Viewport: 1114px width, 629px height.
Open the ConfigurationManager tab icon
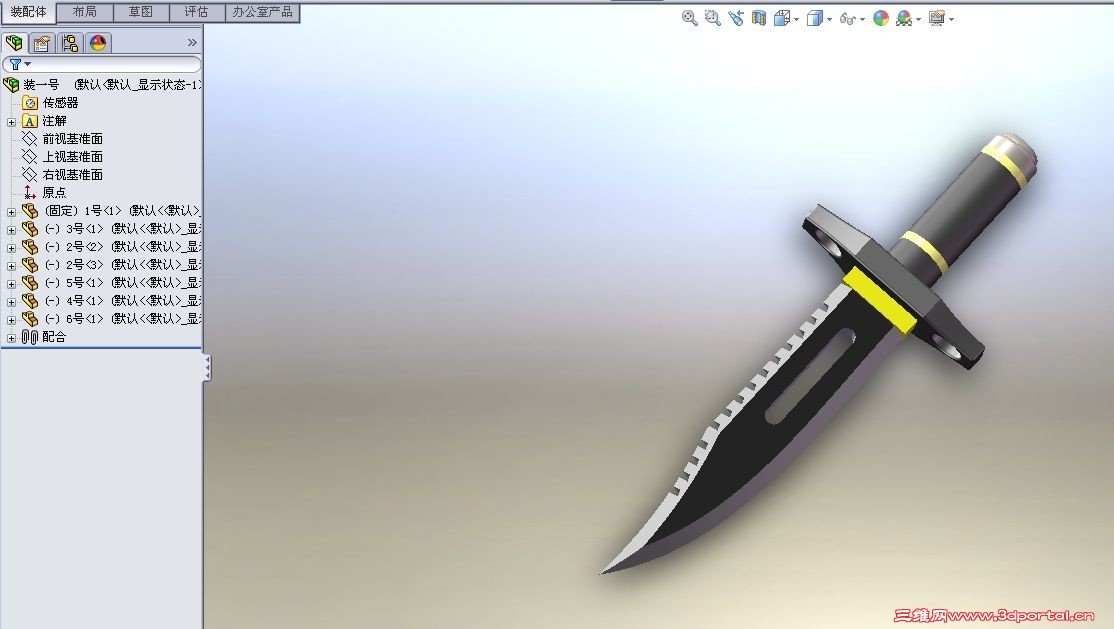[70, 43]
